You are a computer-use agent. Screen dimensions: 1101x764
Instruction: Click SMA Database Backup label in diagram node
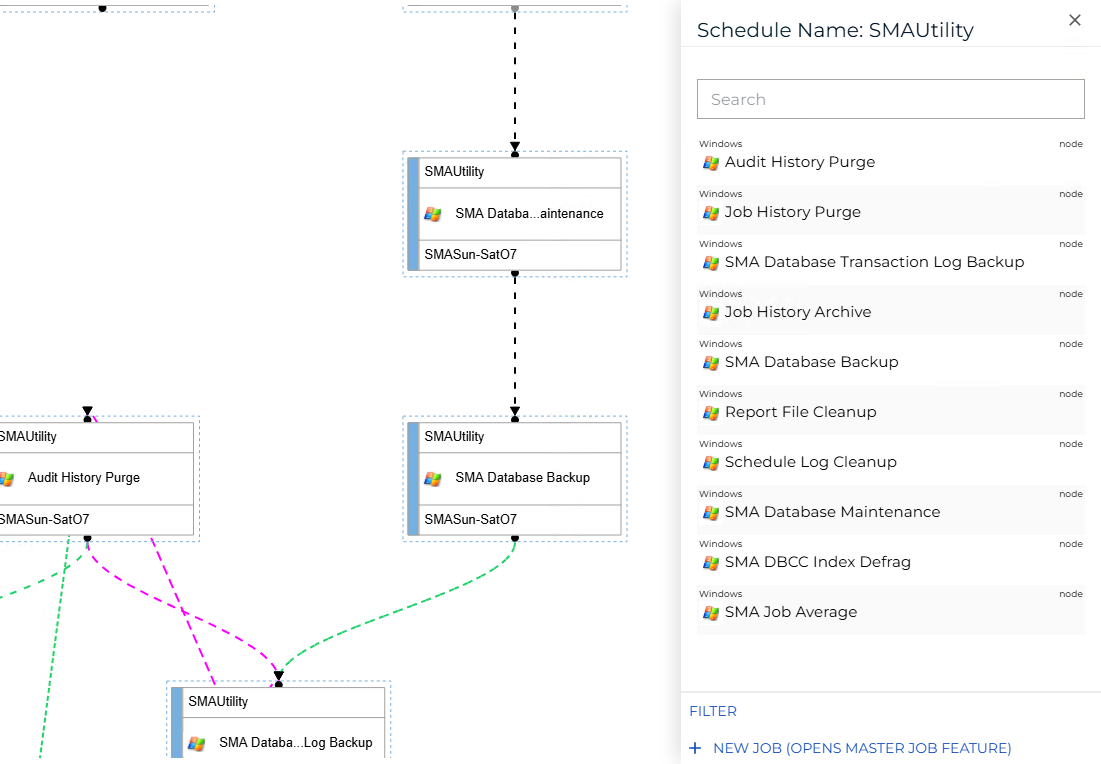(x=522, y=478)
